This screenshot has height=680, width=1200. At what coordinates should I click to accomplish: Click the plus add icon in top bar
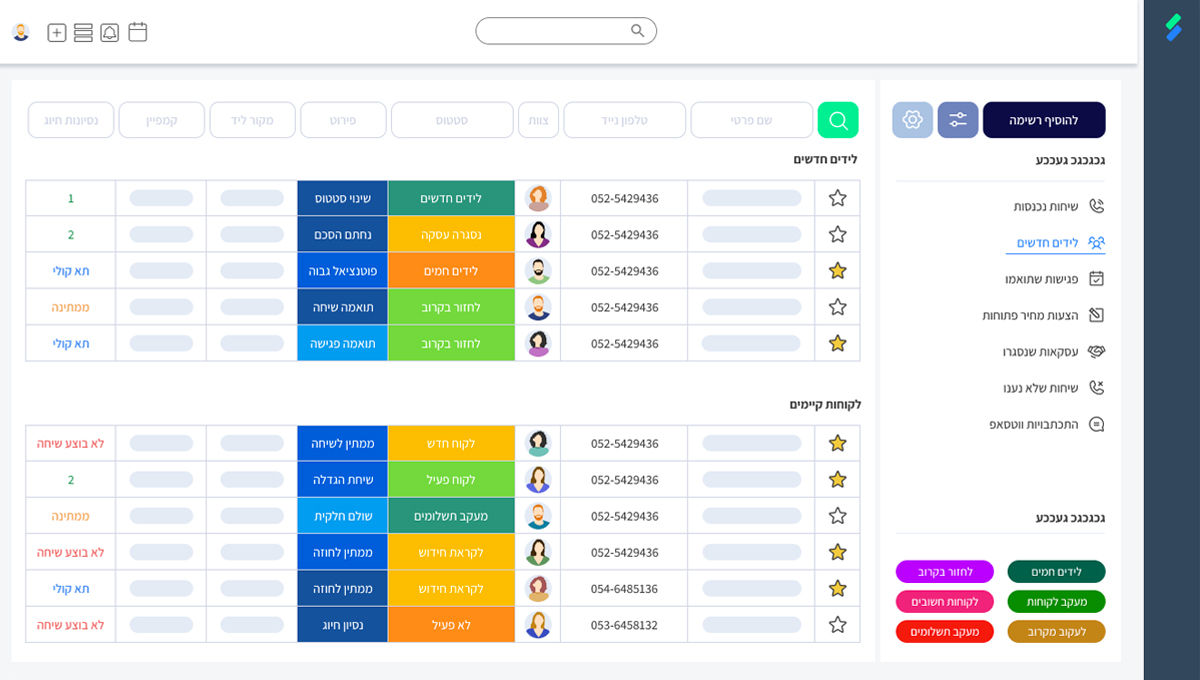point(57,32)
